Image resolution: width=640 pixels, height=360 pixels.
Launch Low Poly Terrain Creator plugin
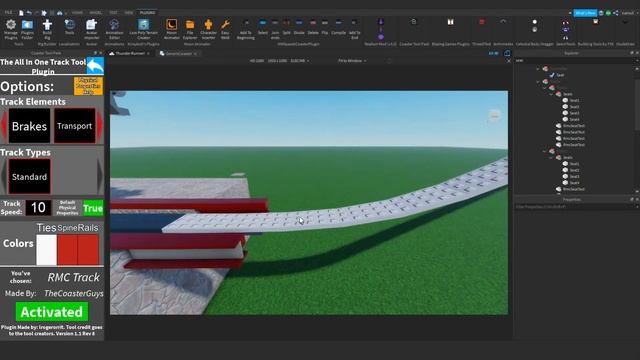click(144, 29)
